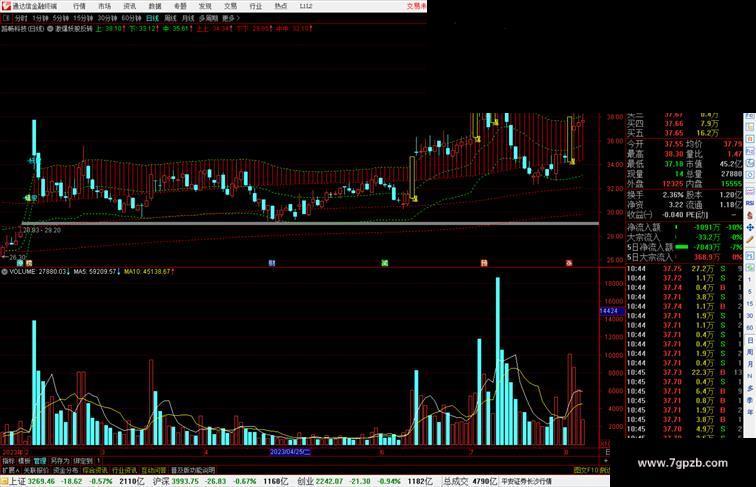
Task: Select monthly period 月 in right sidebar
Action: pyautogui.click(x=750, y=364)
